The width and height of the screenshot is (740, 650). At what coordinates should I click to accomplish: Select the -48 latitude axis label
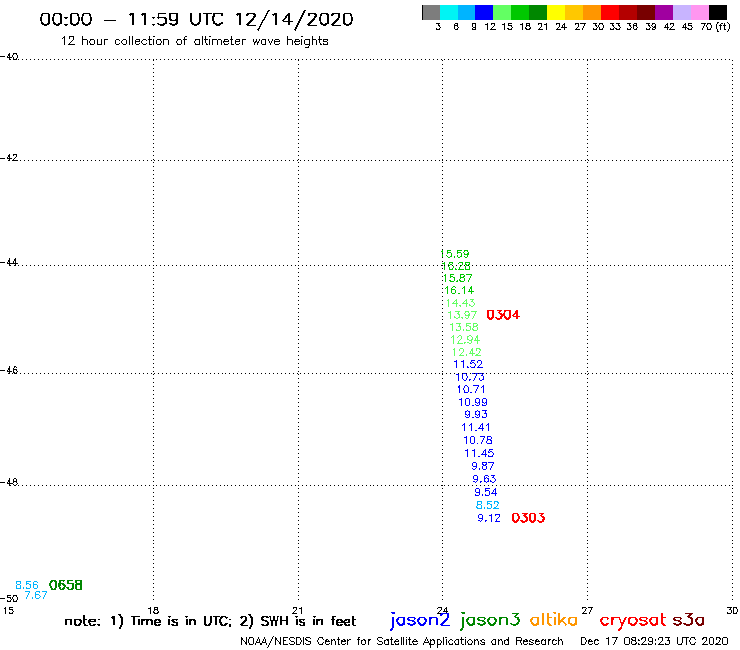9,482
